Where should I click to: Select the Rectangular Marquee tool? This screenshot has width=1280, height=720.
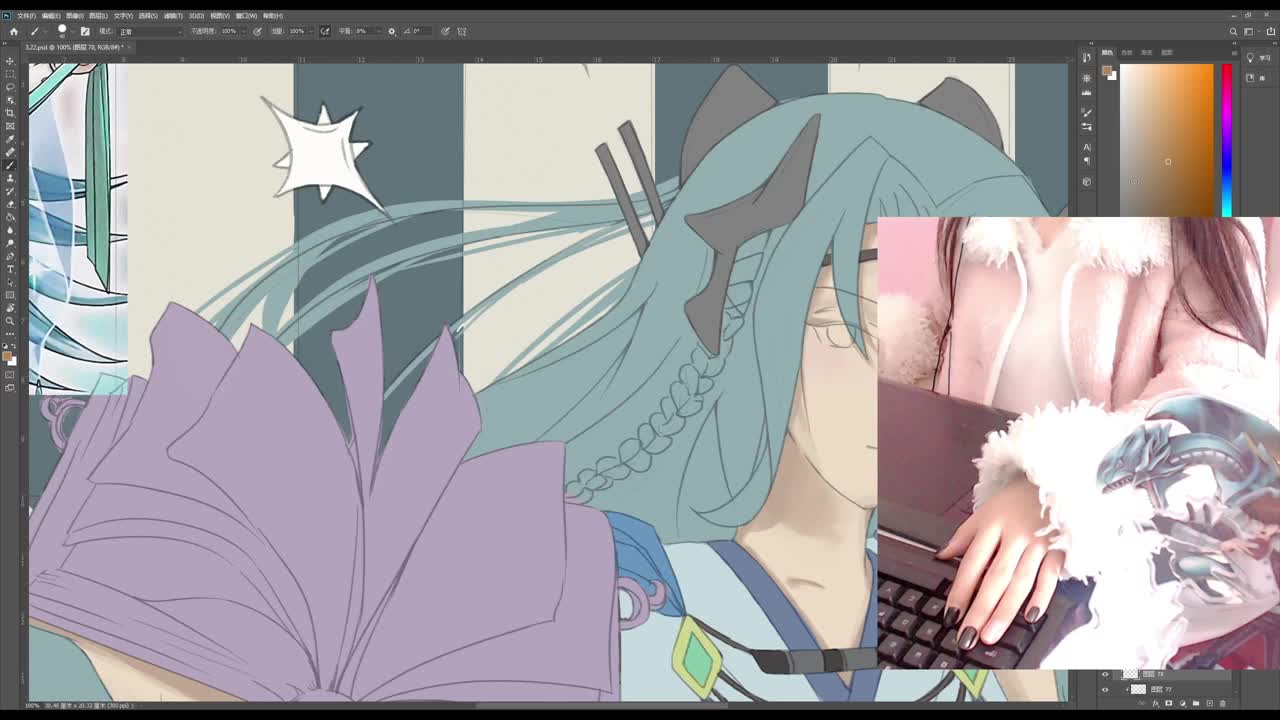tap(10, 73)
